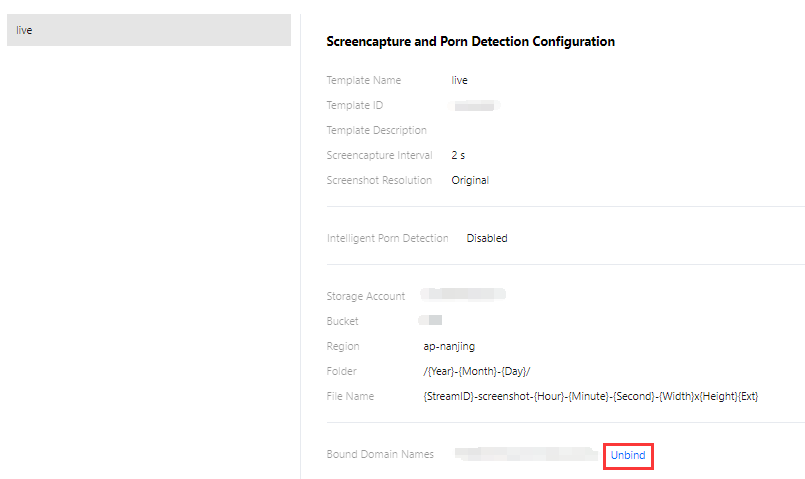The width and height of the screenshot is (805, 479).
Task: Click the Unbind link
Action: pos(628,455)
